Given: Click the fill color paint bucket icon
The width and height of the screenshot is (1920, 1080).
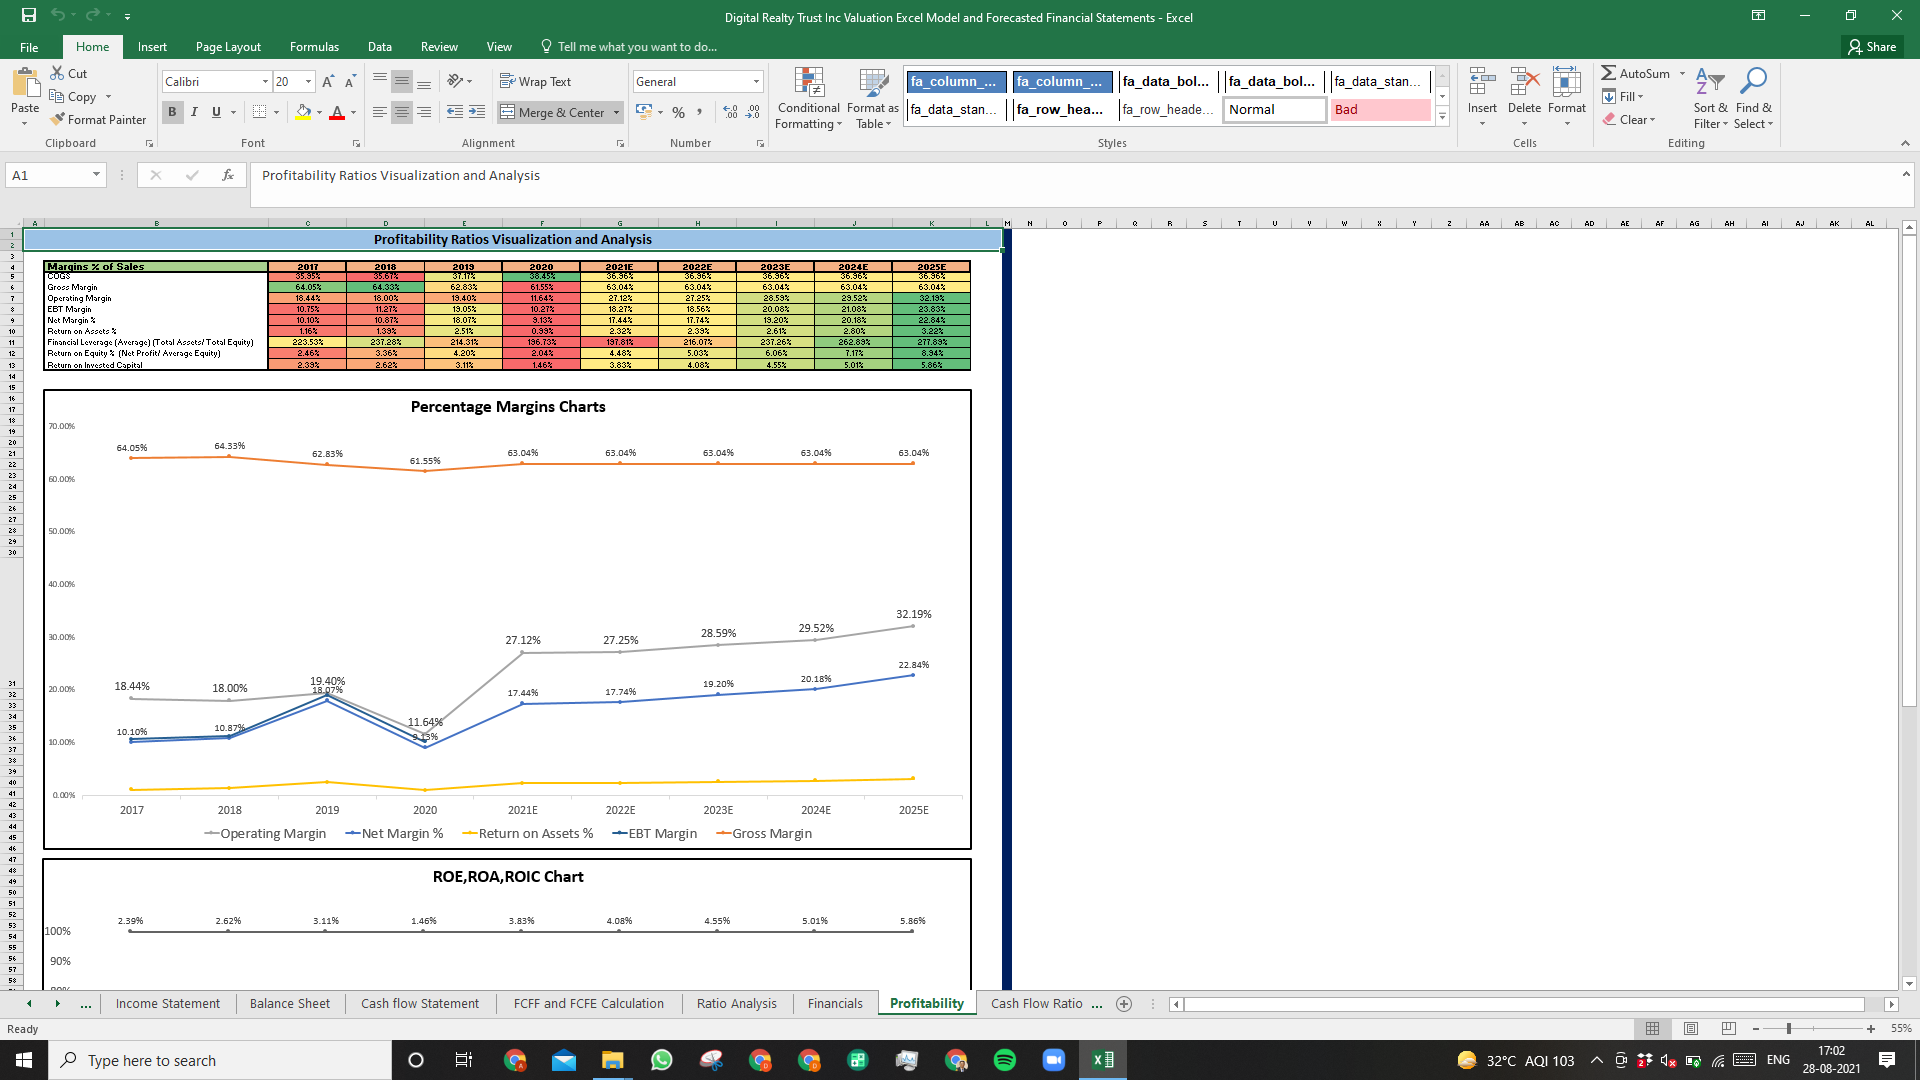Looking at the screenshot, I should pos(303,112).
